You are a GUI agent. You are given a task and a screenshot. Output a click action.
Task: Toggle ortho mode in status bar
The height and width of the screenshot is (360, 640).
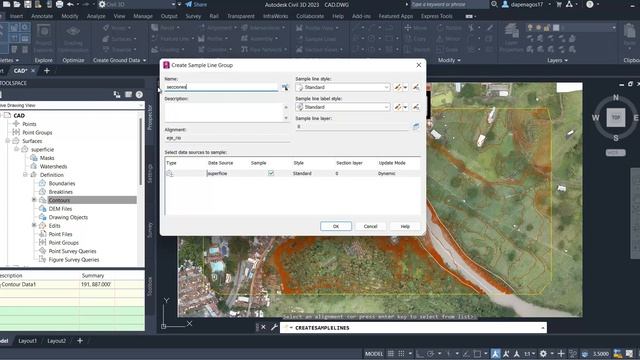[420, 353]
